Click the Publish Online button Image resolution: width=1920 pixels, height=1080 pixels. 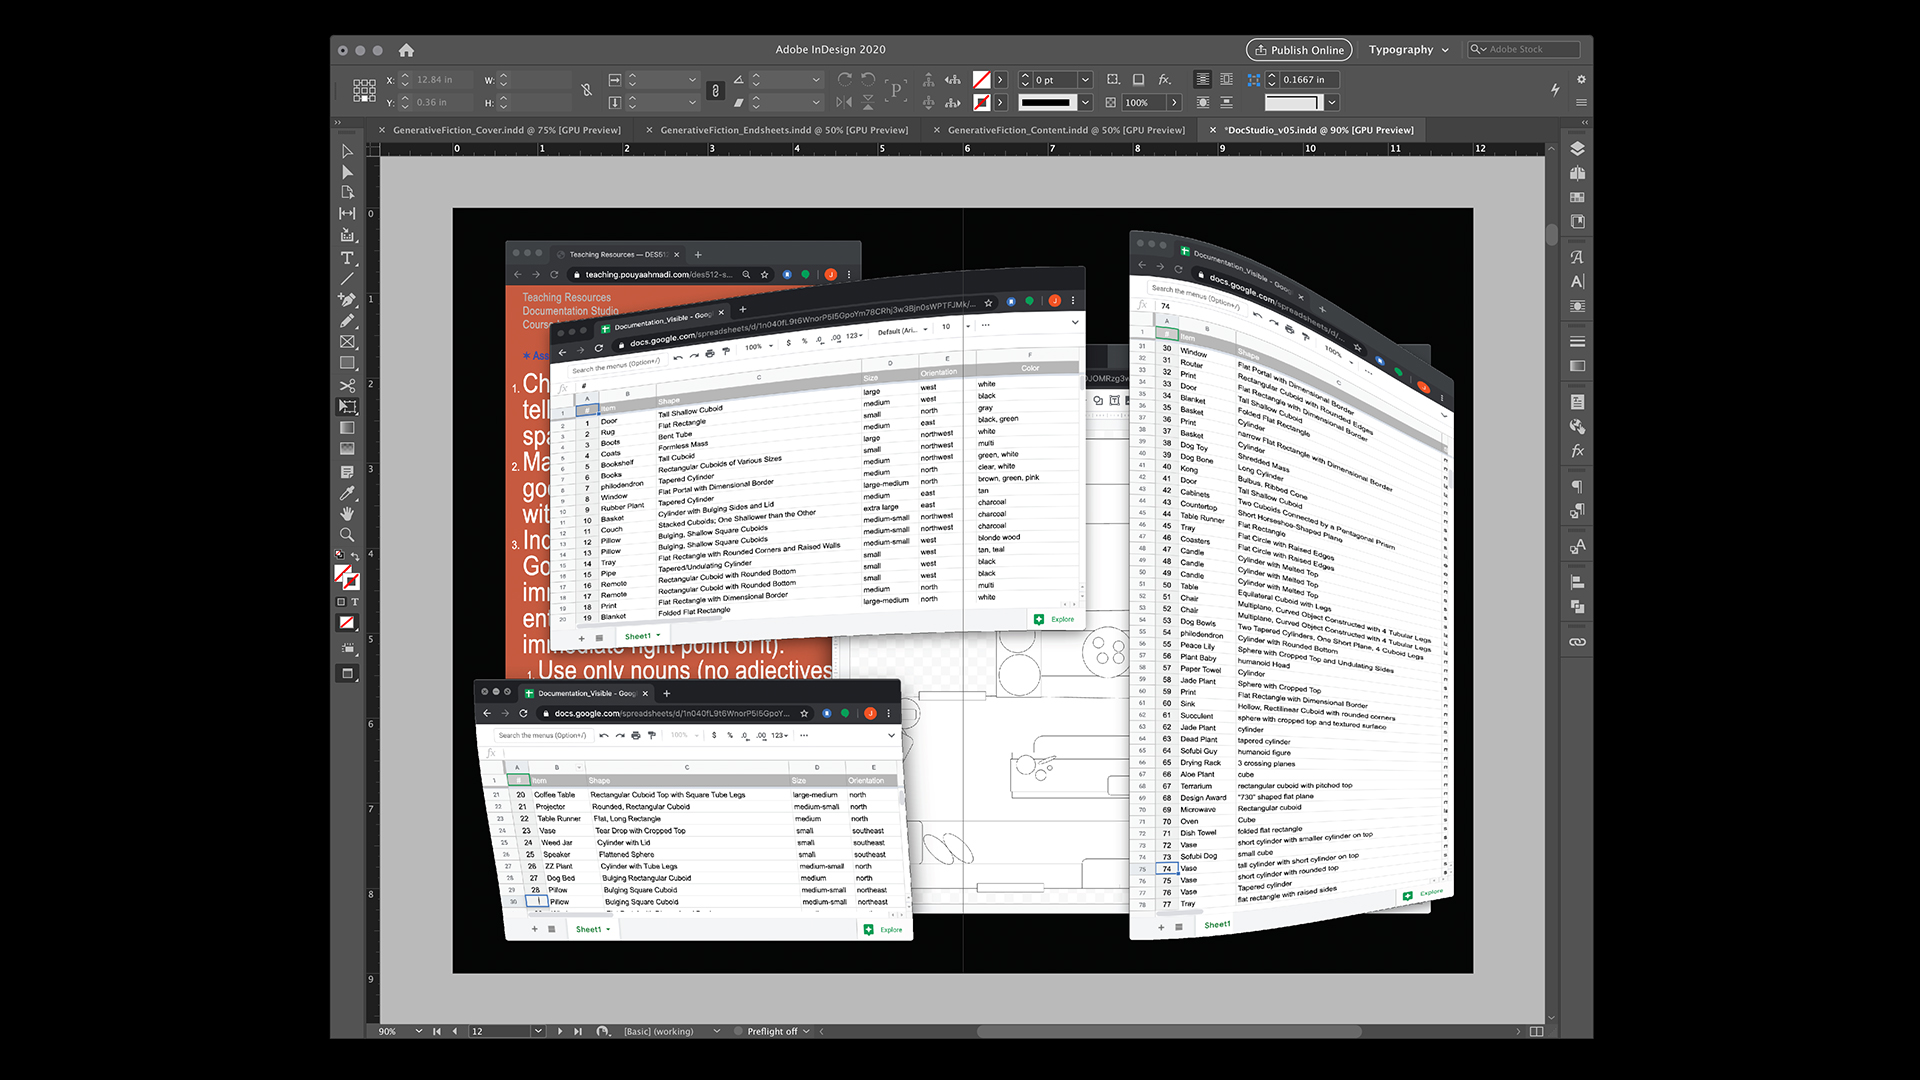pos(1298,50)
